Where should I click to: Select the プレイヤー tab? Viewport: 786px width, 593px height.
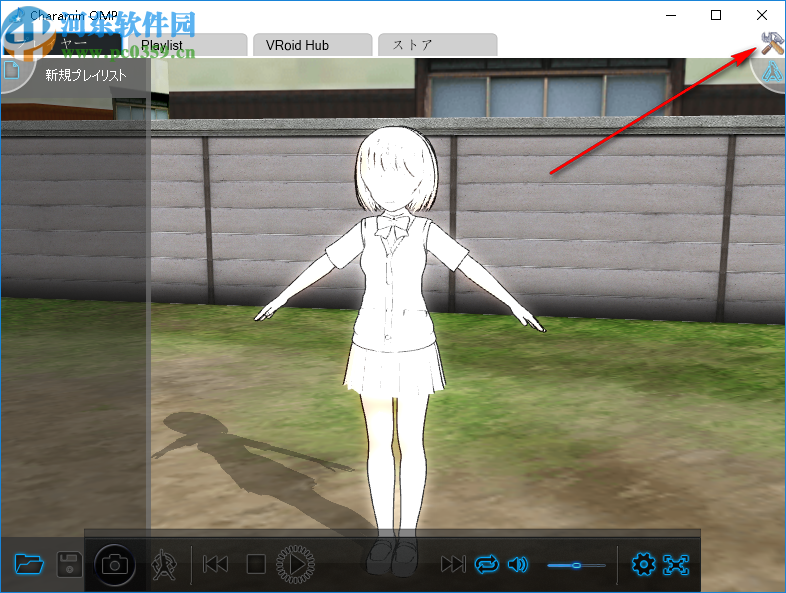coord(63,45)
